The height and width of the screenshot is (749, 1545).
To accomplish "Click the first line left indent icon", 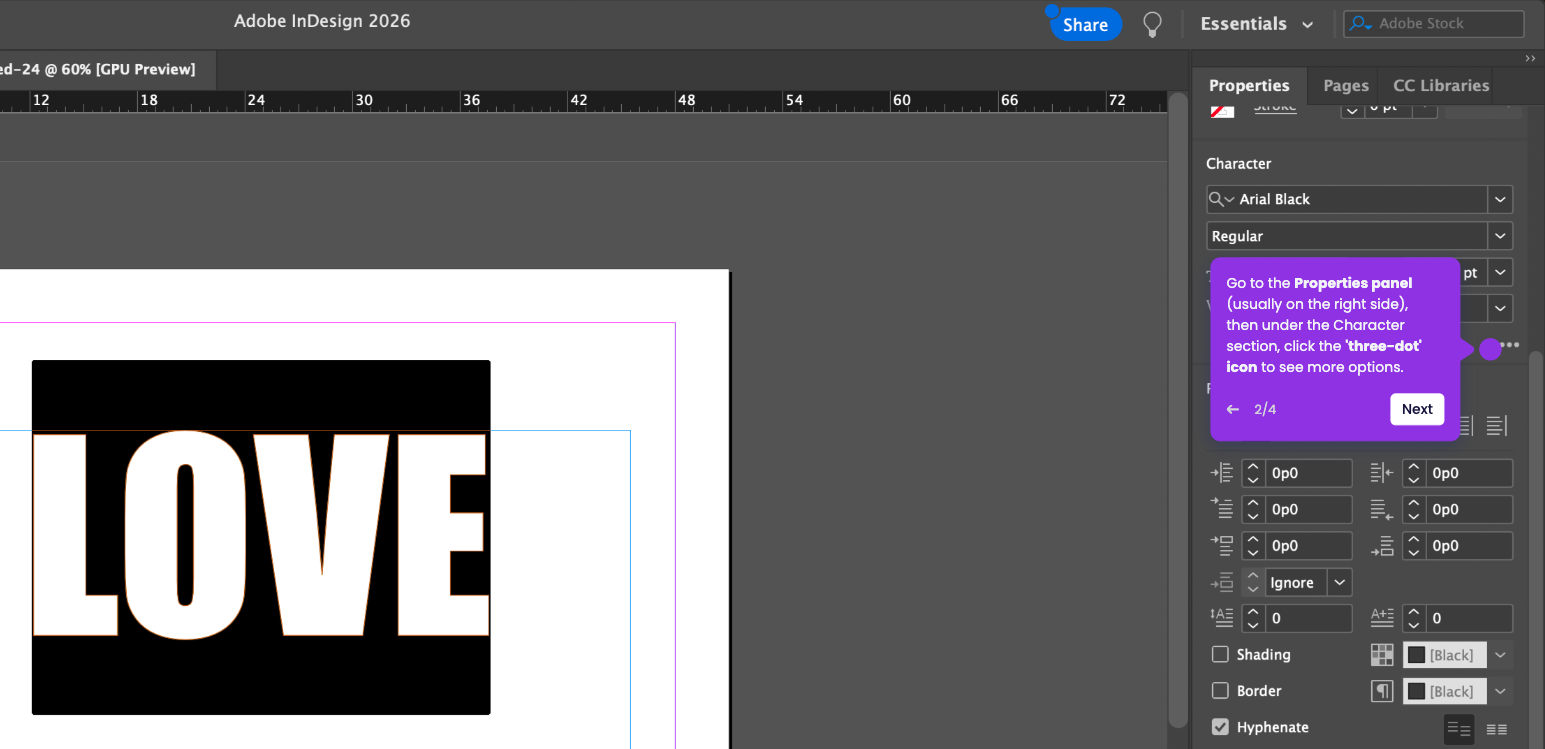I will click(1222, 509).
